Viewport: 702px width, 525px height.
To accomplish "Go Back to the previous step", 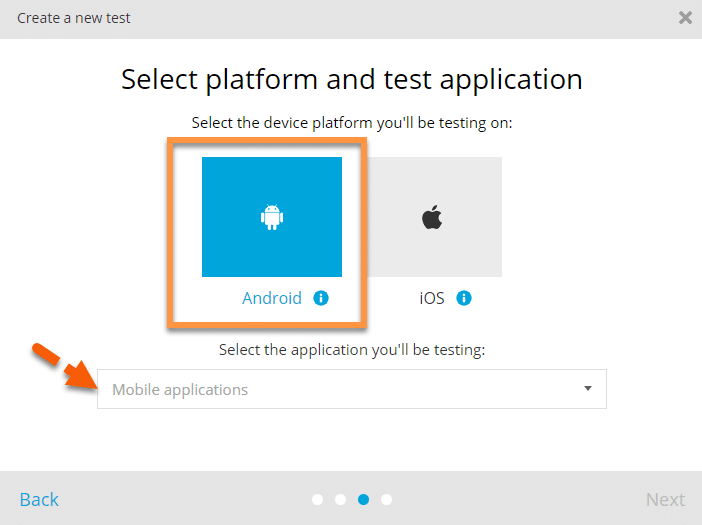I will pyautogui.click(x=39, y=499).
